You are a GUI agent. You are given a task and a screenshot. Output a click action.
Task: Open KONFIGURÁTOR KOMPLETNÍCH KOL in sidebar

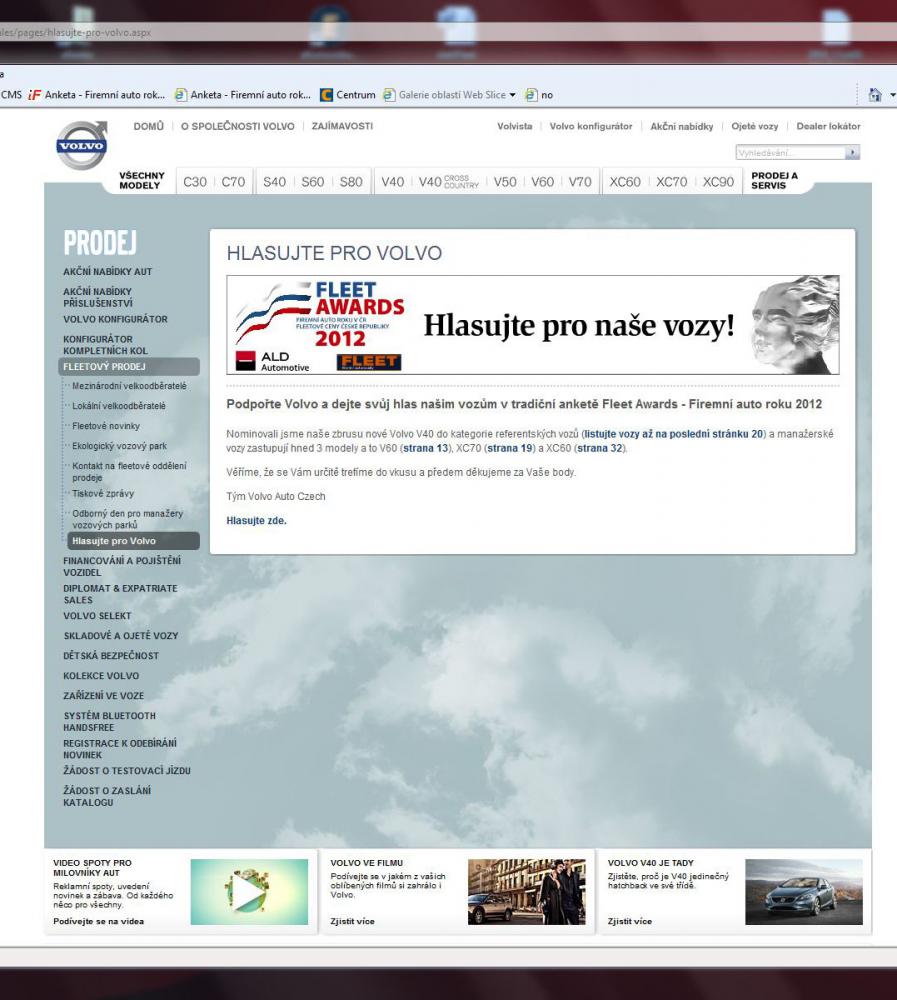tap(105, 345)
